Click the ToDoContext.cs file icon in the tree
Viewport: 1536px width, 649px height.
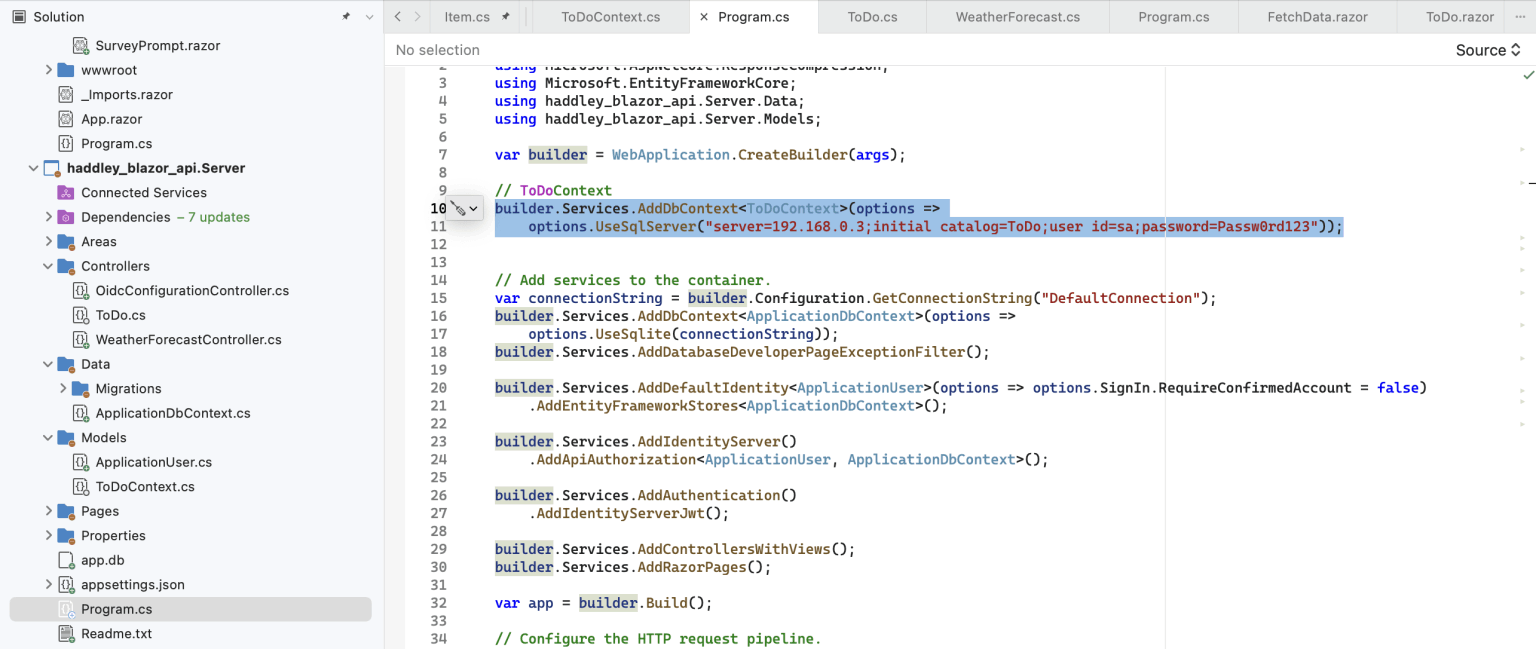pyautogui.click(x=80, y=487)
